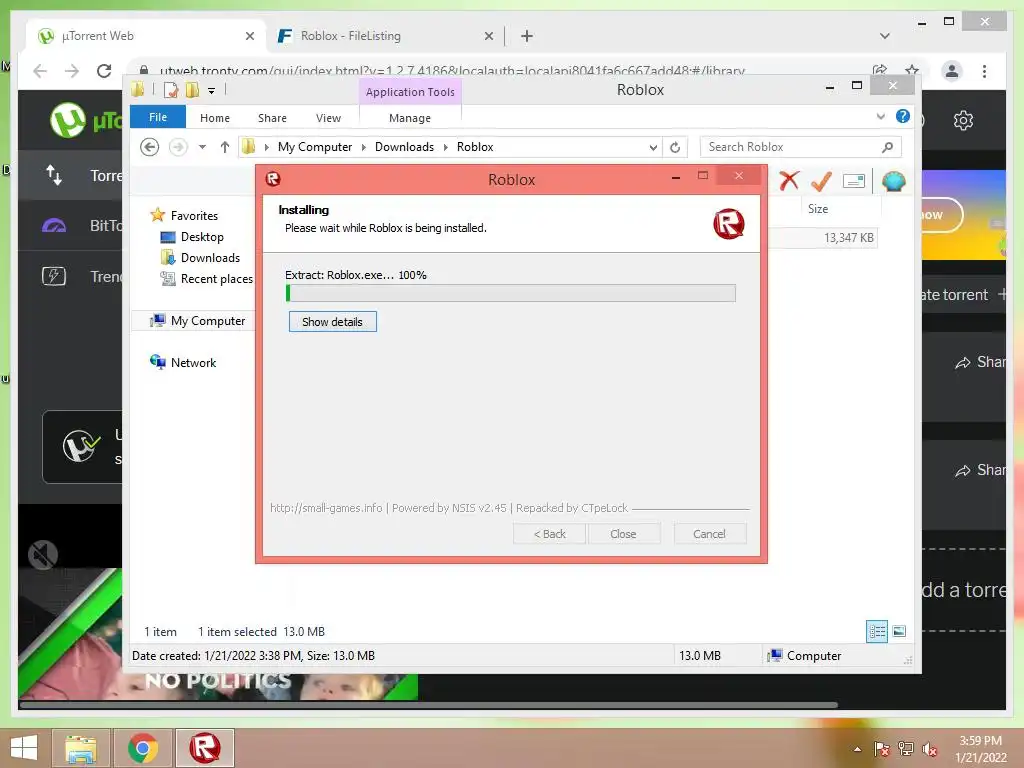1024x768 pixels.
Task: Select the Roblox installer taskbar icon
Action: (204, 748)
